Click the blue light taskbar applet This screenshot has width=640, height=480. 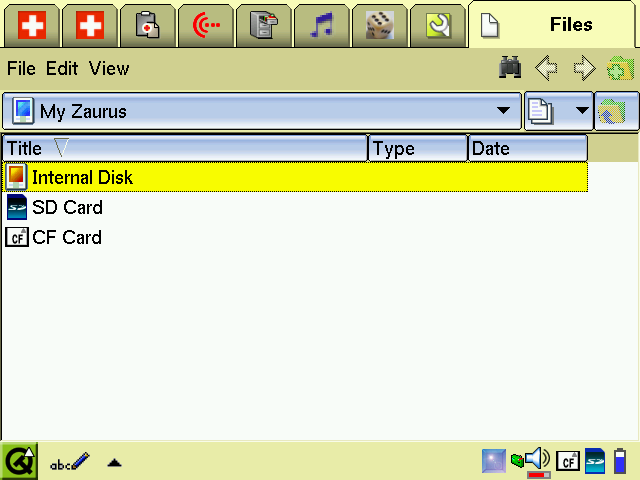(493, 461)
